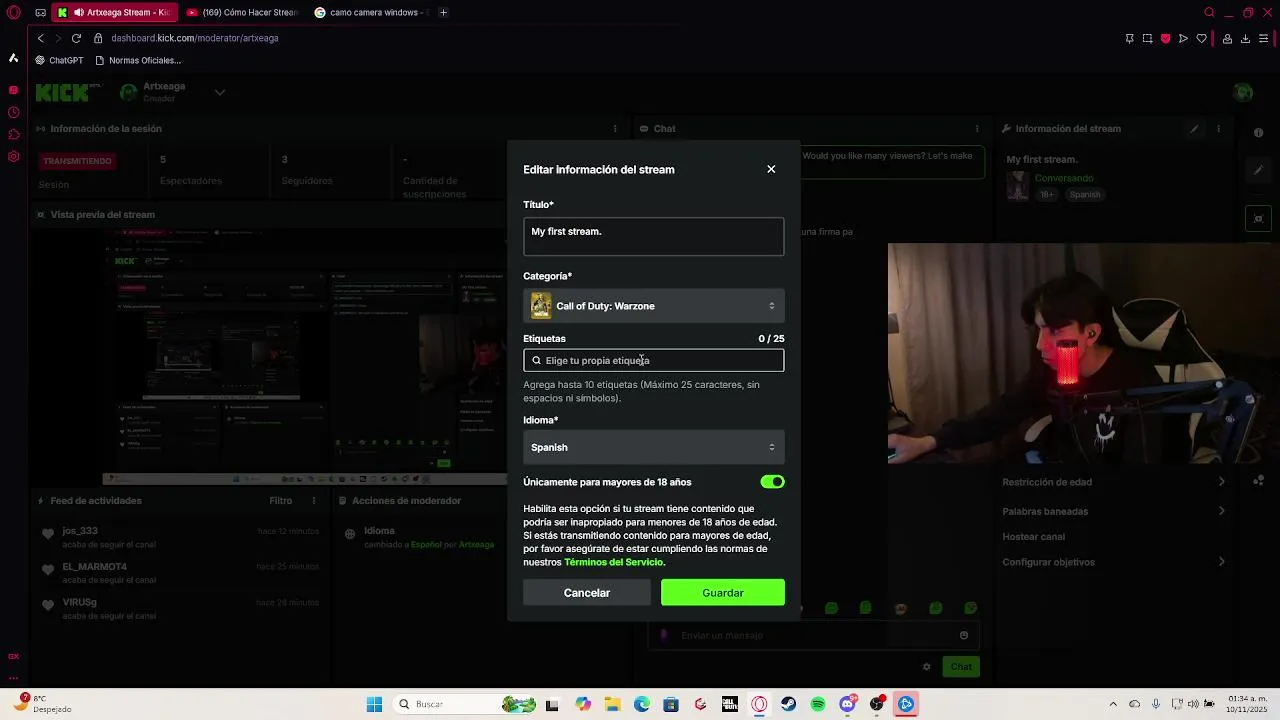The width and height of the screenshot is (1280, 720).
Task: Click the padlock site info icon
Action: pos(98,38)
